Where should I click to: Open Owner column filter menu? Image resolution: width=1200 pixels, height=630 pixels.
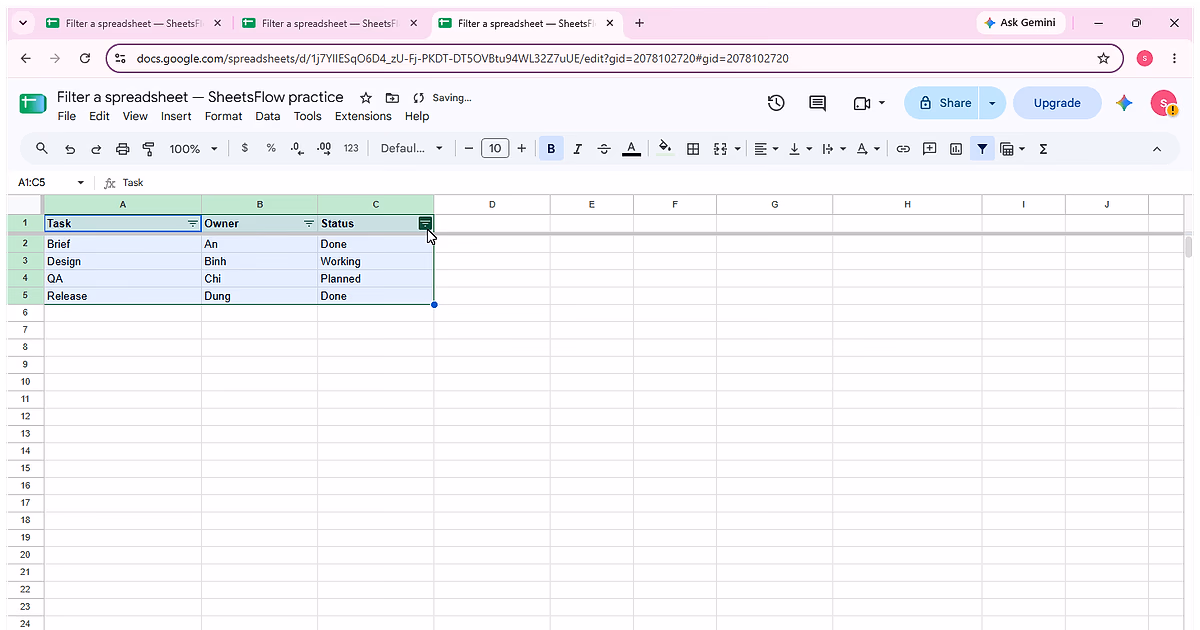point(309,224)
